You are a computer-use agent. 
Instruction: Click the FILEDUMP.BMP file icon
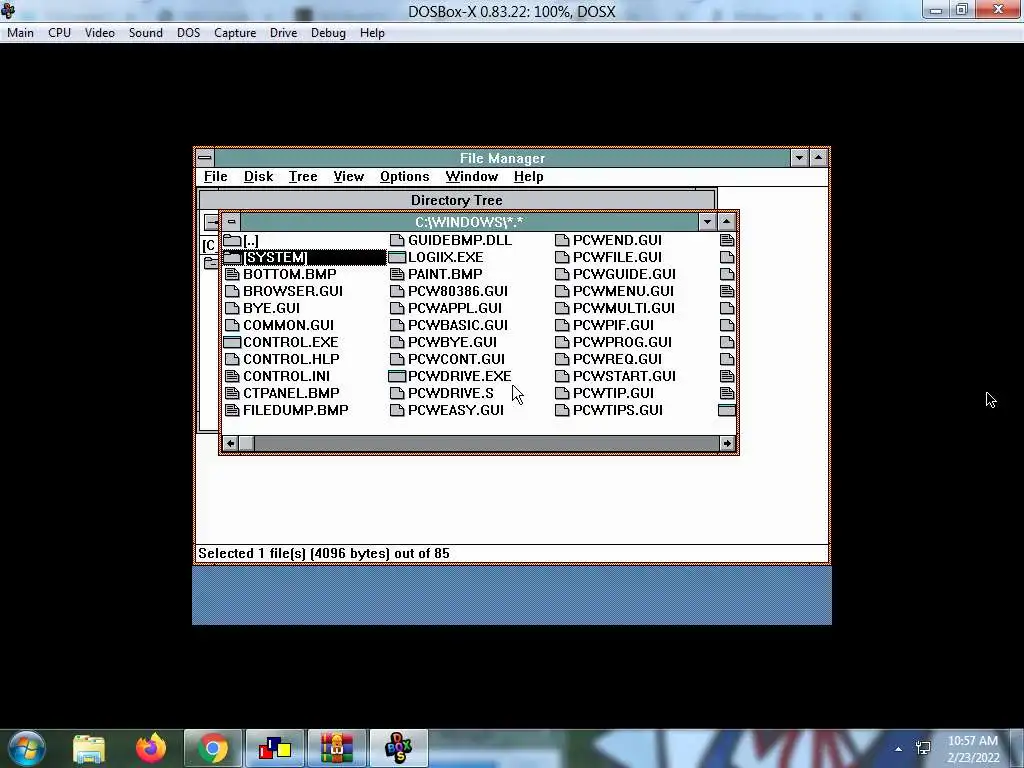click(232, 410)
